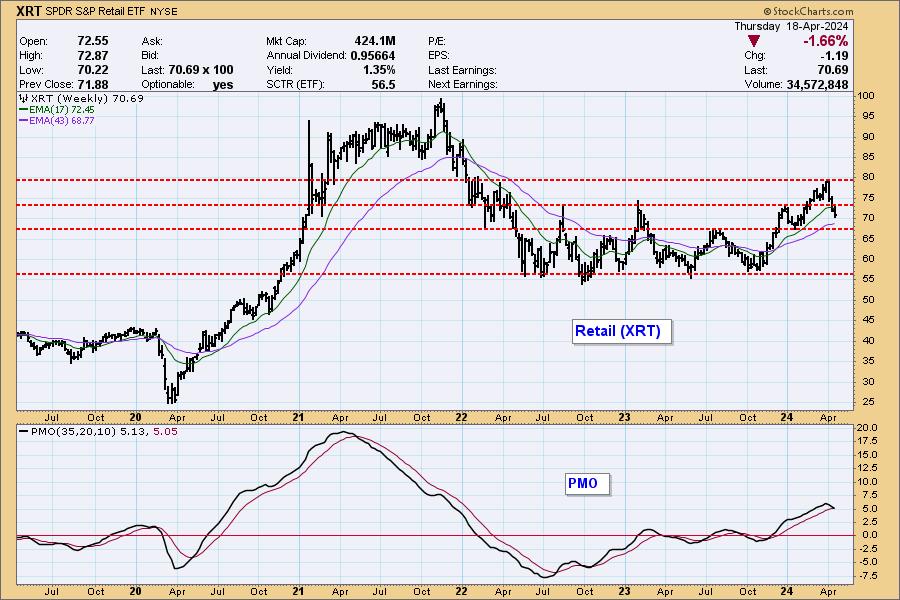The height and width of the screenshot is (600, 900).
Task: Click the NYSE exchange label
Action: pyautogui.click(x=164, y=11)
